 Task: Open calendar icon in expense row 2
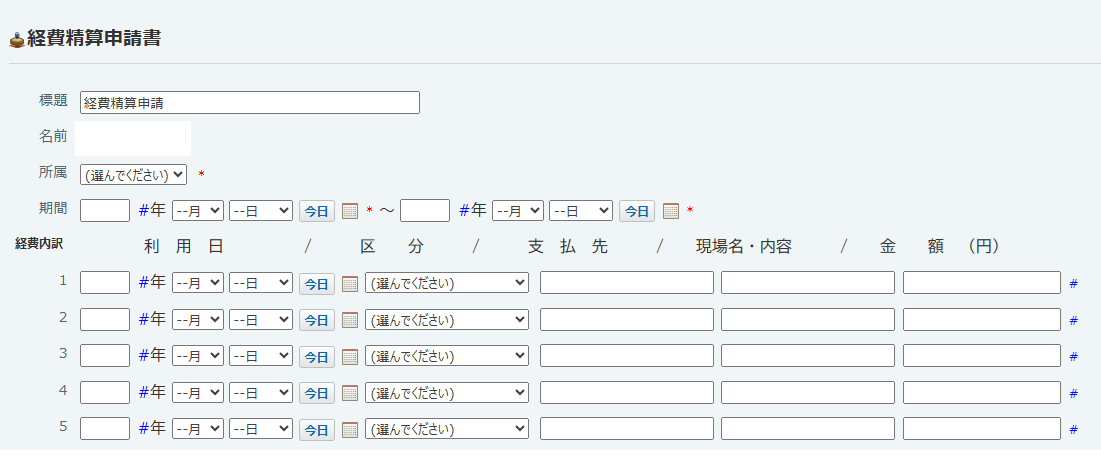click(350, 320)
